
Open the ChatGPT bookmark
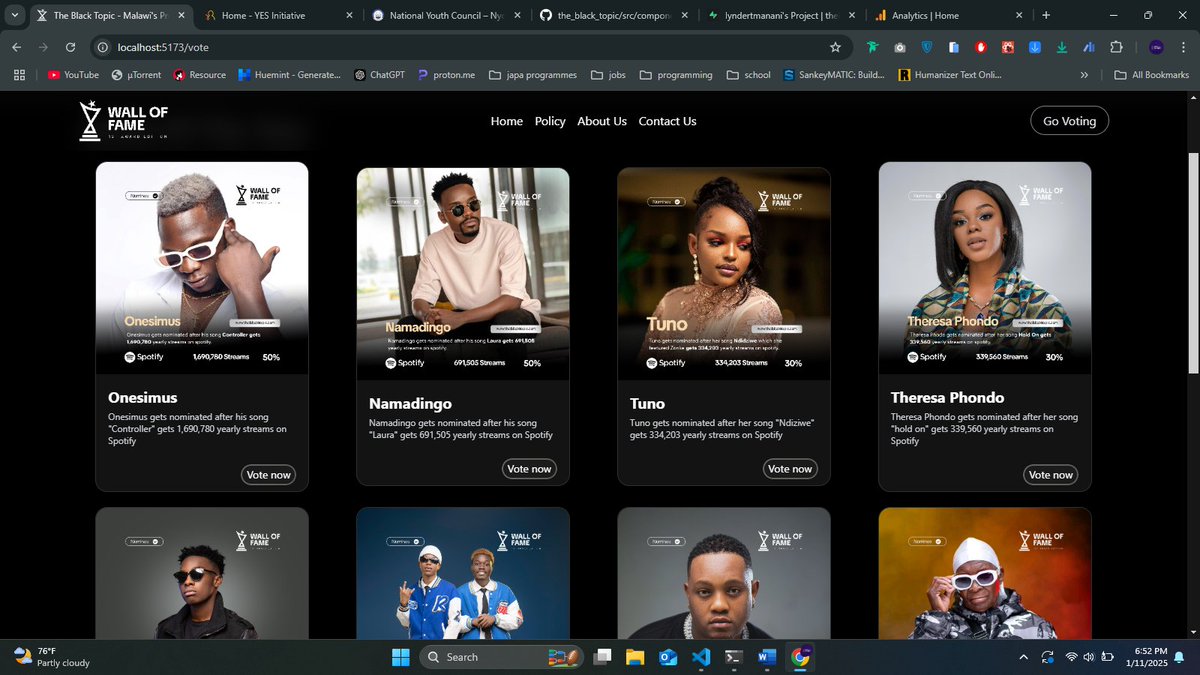(380, 74)
